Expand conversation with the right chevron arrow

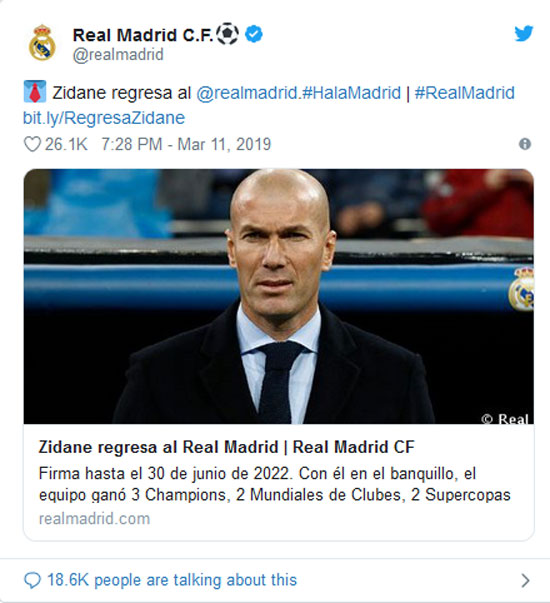click(x=525, y=580)
